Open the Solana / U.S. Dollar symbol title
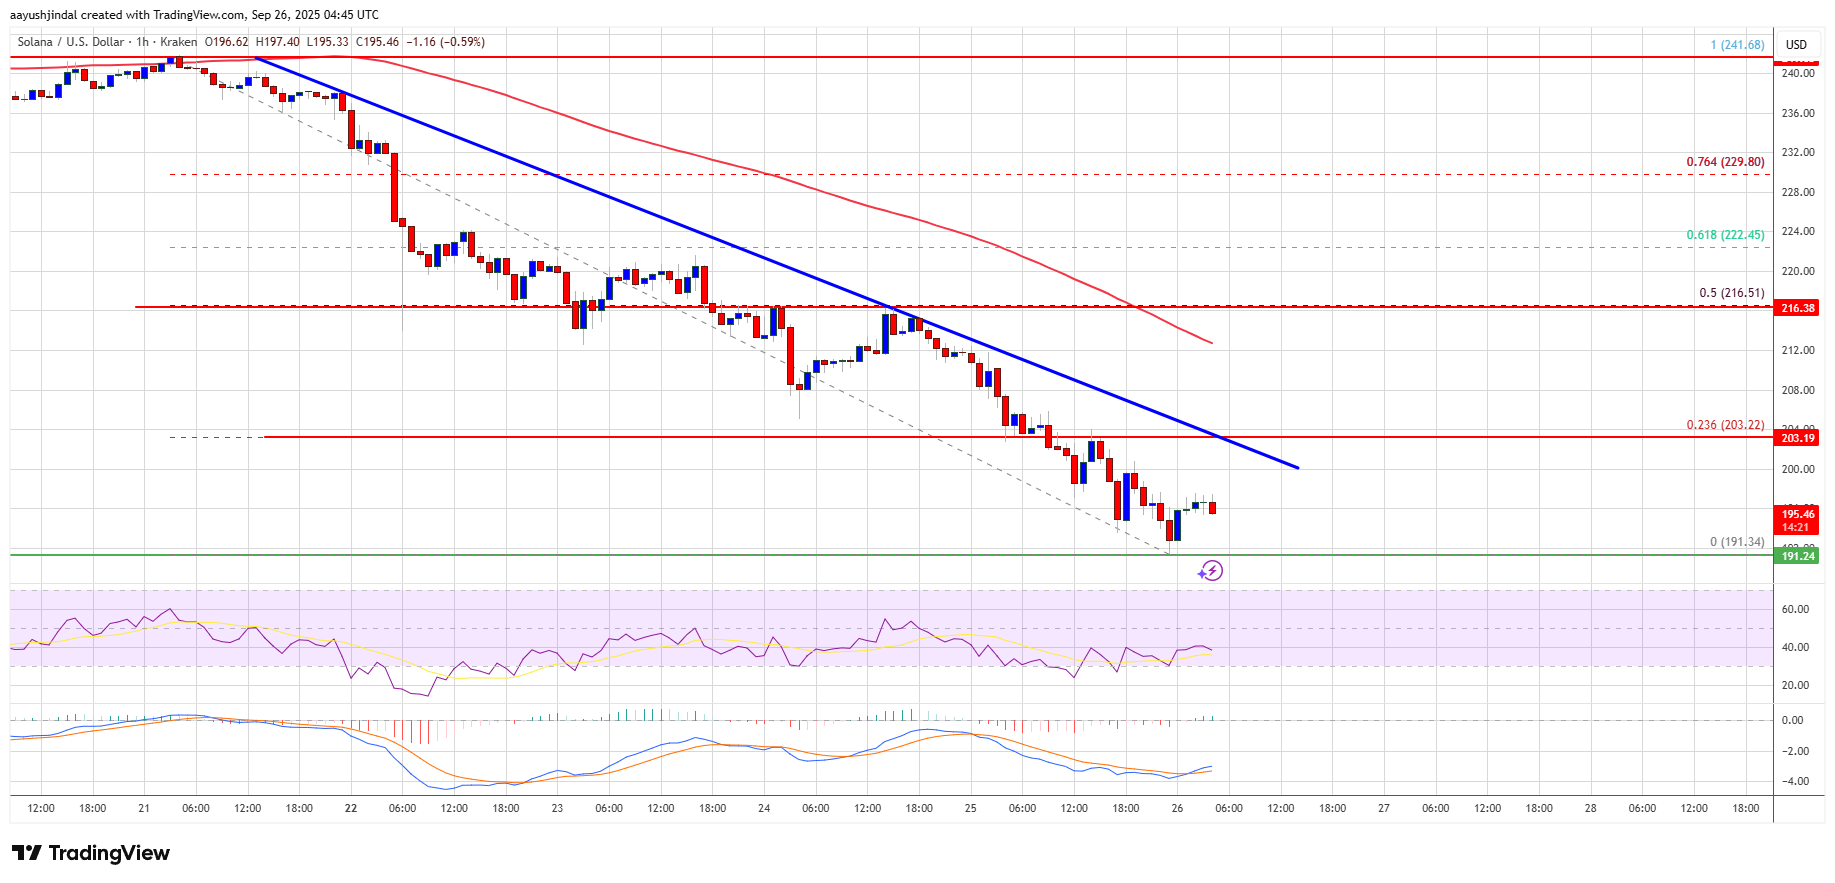1835x883 pixels. tap(71, 42)
